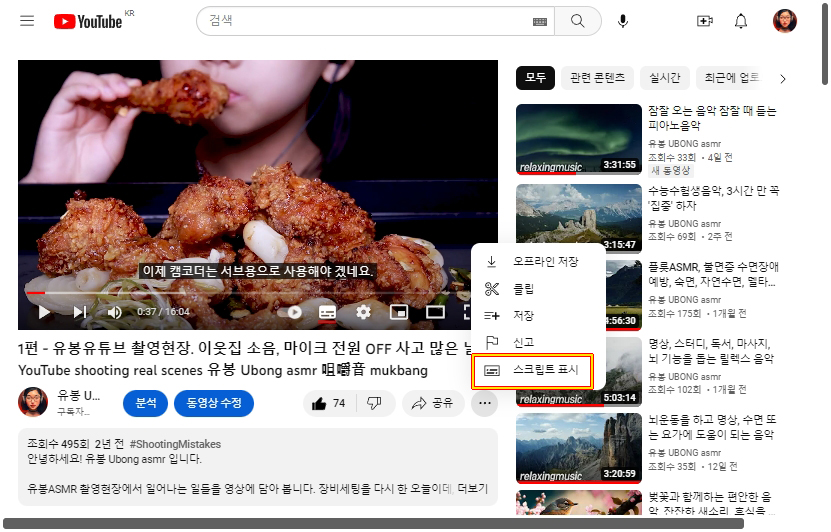Open the account avatar menu
The width and height of the screenshot is (831, 532).
[785, 21]
